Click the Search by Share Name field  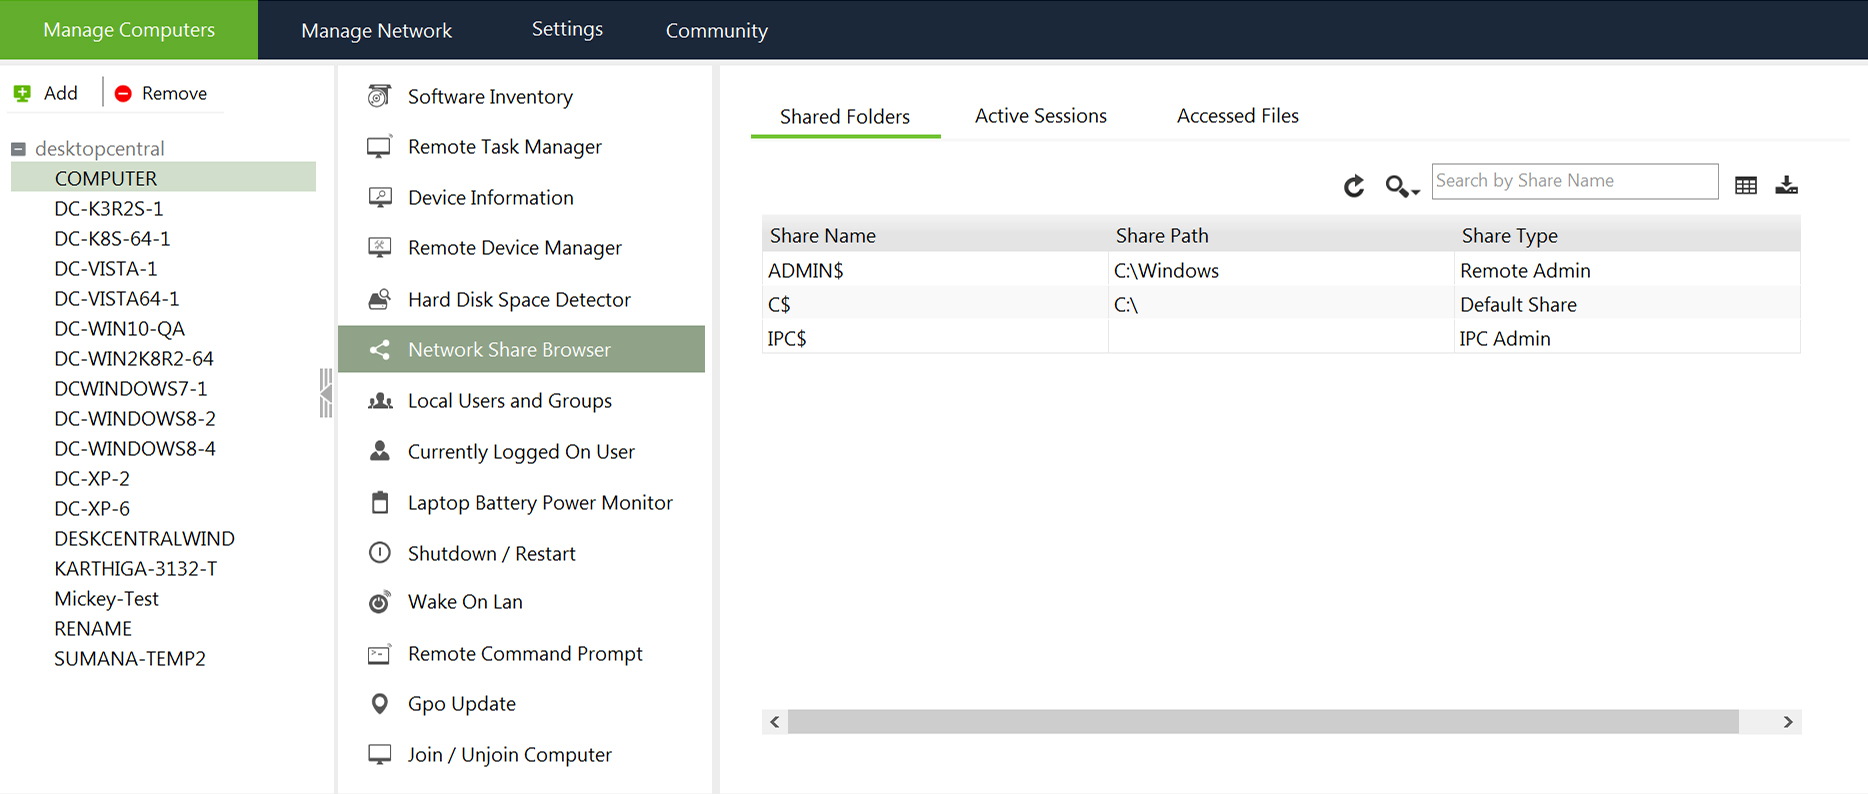click(1573, 181)
